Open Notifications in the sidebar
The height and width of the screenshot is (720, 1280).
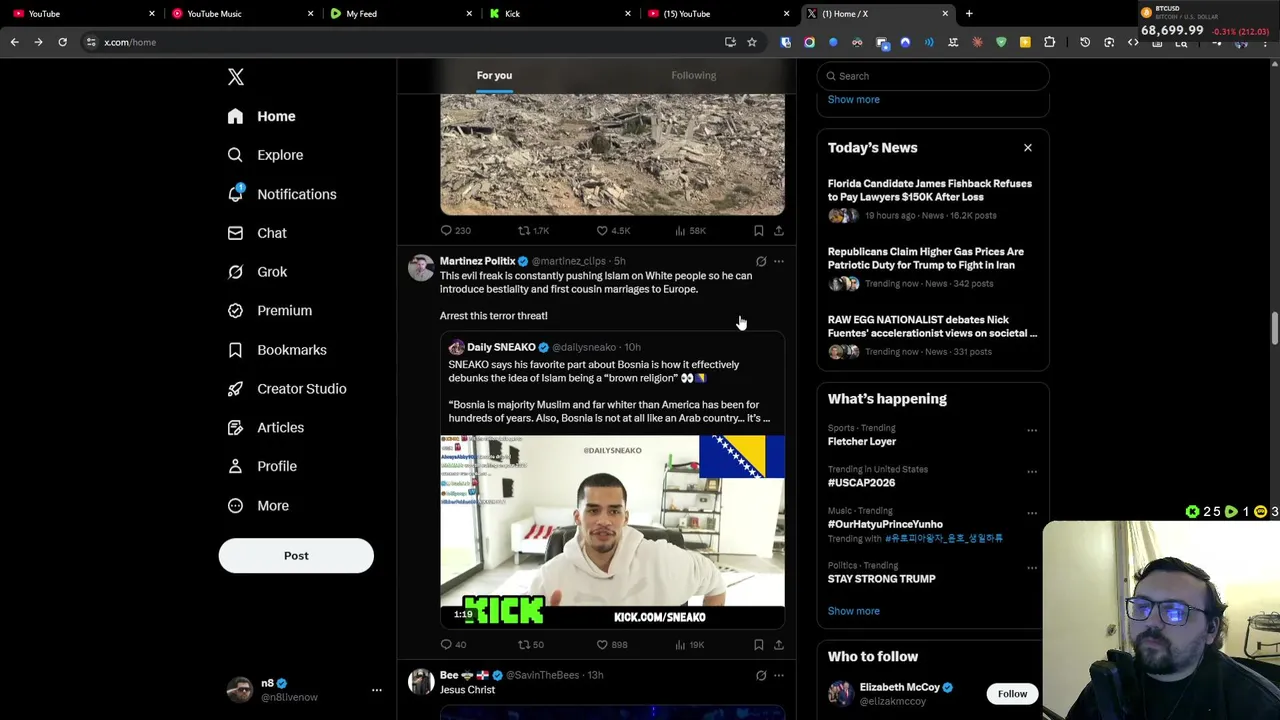[281, 194]
